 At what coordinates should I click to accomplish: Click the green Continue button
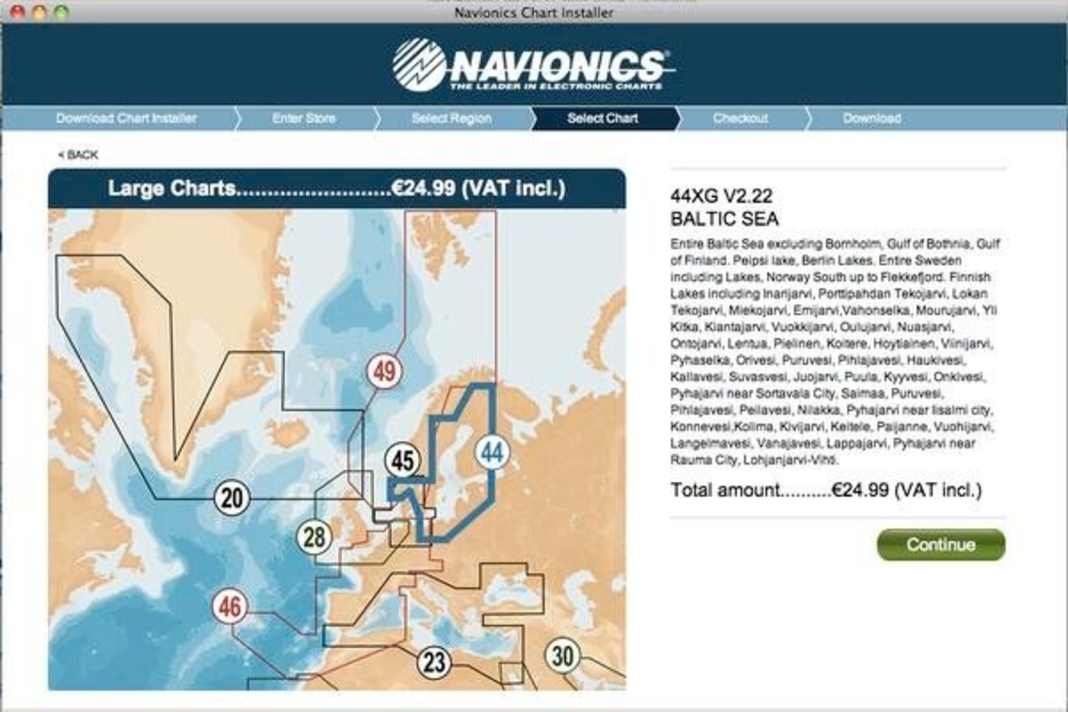(x=941, y=545)
